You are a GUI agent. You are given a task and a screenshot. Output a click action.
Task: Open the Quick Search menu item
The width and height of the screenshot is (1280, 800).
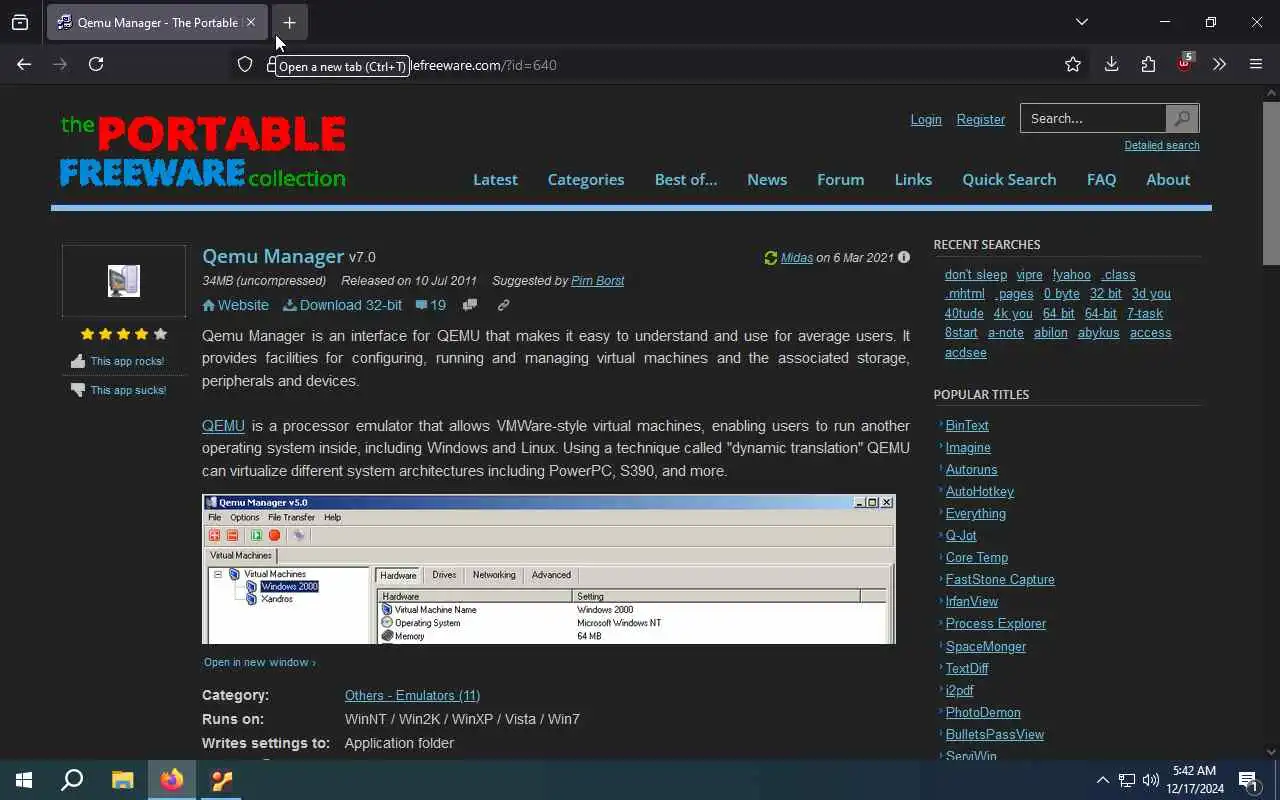(x=1009, y=180)
